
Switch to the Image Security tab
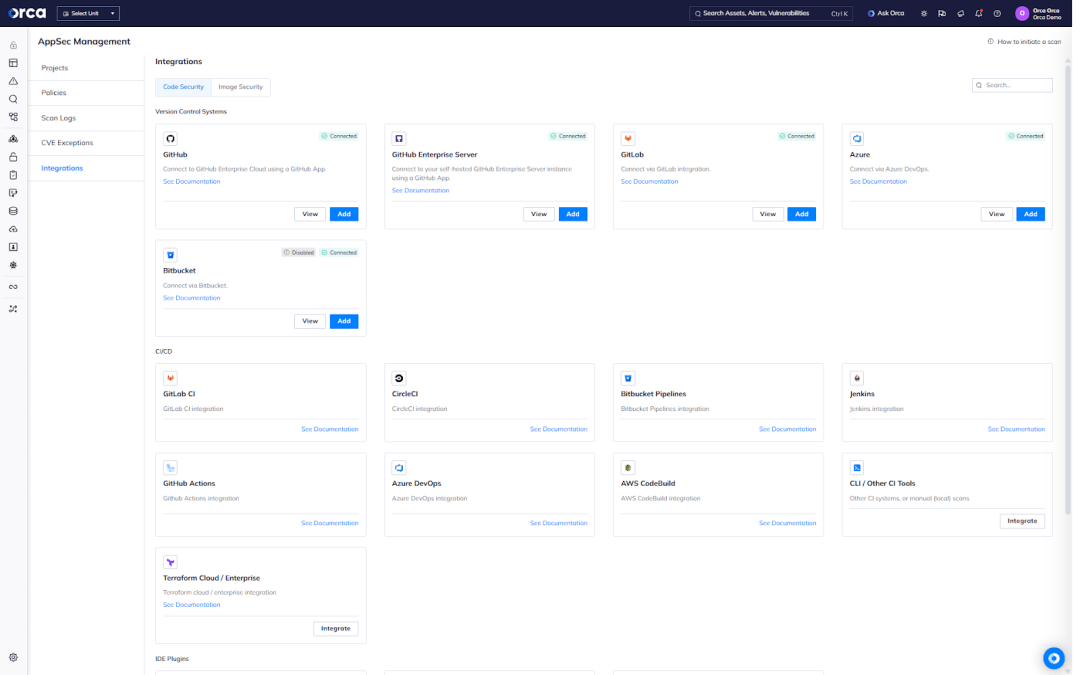coord(240,86)
